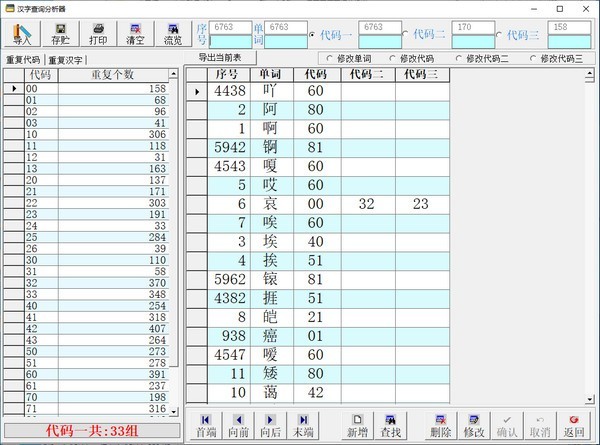This screenshot has height=445, width=600.
Task: Click the 流览 browse toolbar icon
Action: coord(173,34)
